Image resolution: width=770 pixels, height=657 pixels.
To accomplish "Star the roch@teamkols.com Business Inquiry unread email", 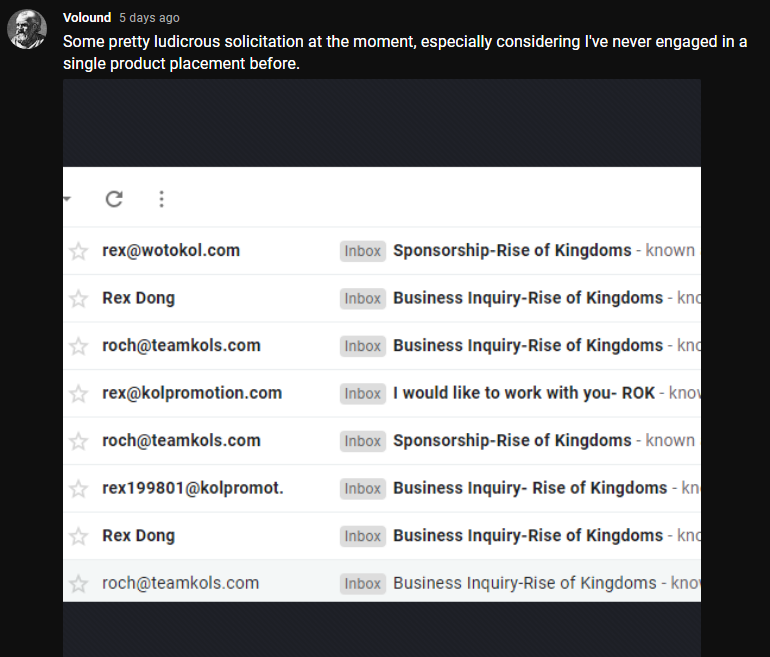I will [x=79, y=346].
